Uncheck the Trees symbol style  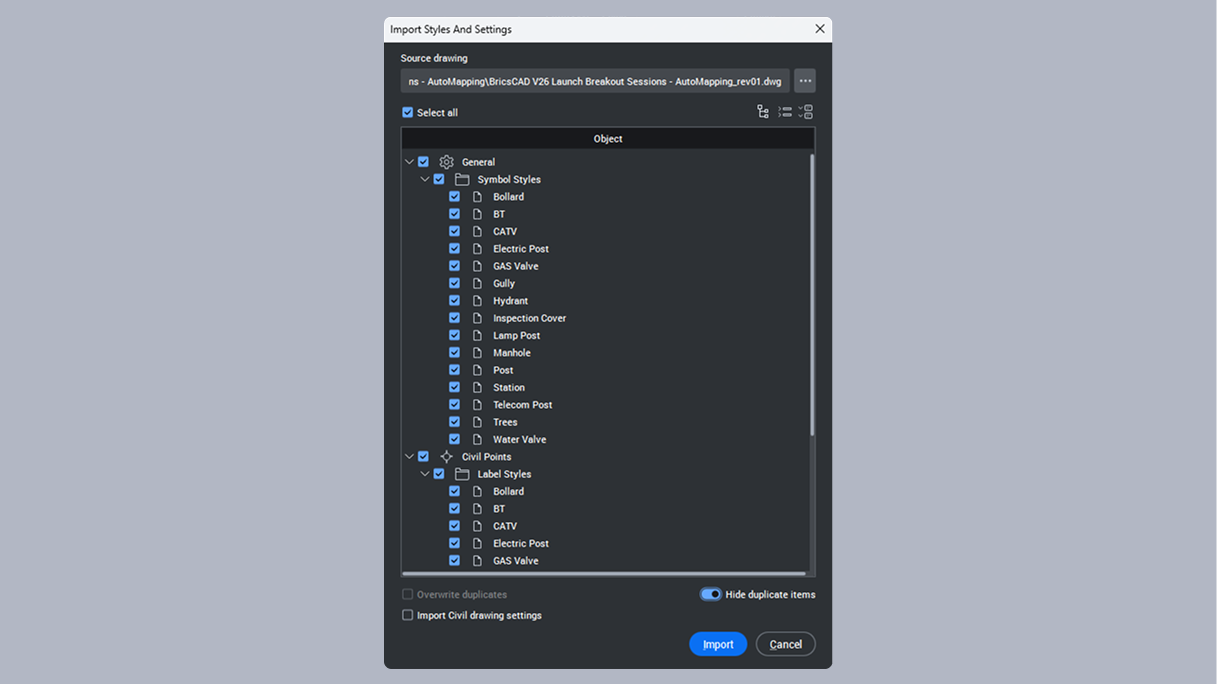(454, 421)
